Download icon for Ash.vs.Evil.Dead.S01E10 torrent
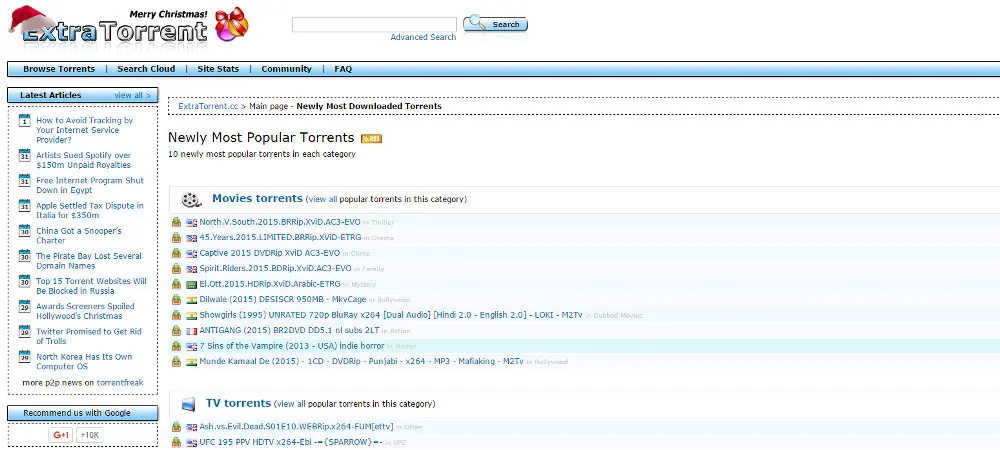 (177, 427)
